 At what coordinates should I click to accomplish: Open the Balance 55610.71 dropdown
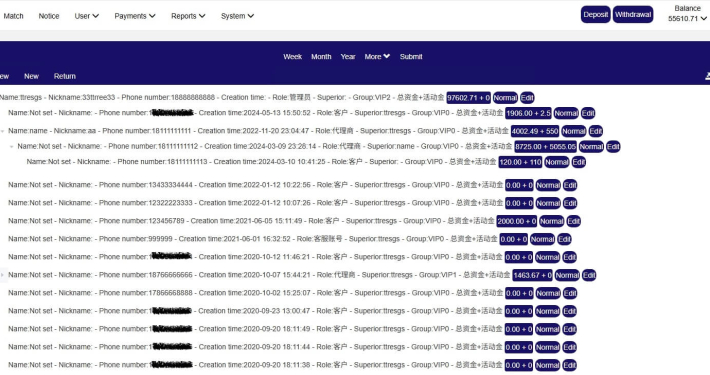[x=687, y=14]
